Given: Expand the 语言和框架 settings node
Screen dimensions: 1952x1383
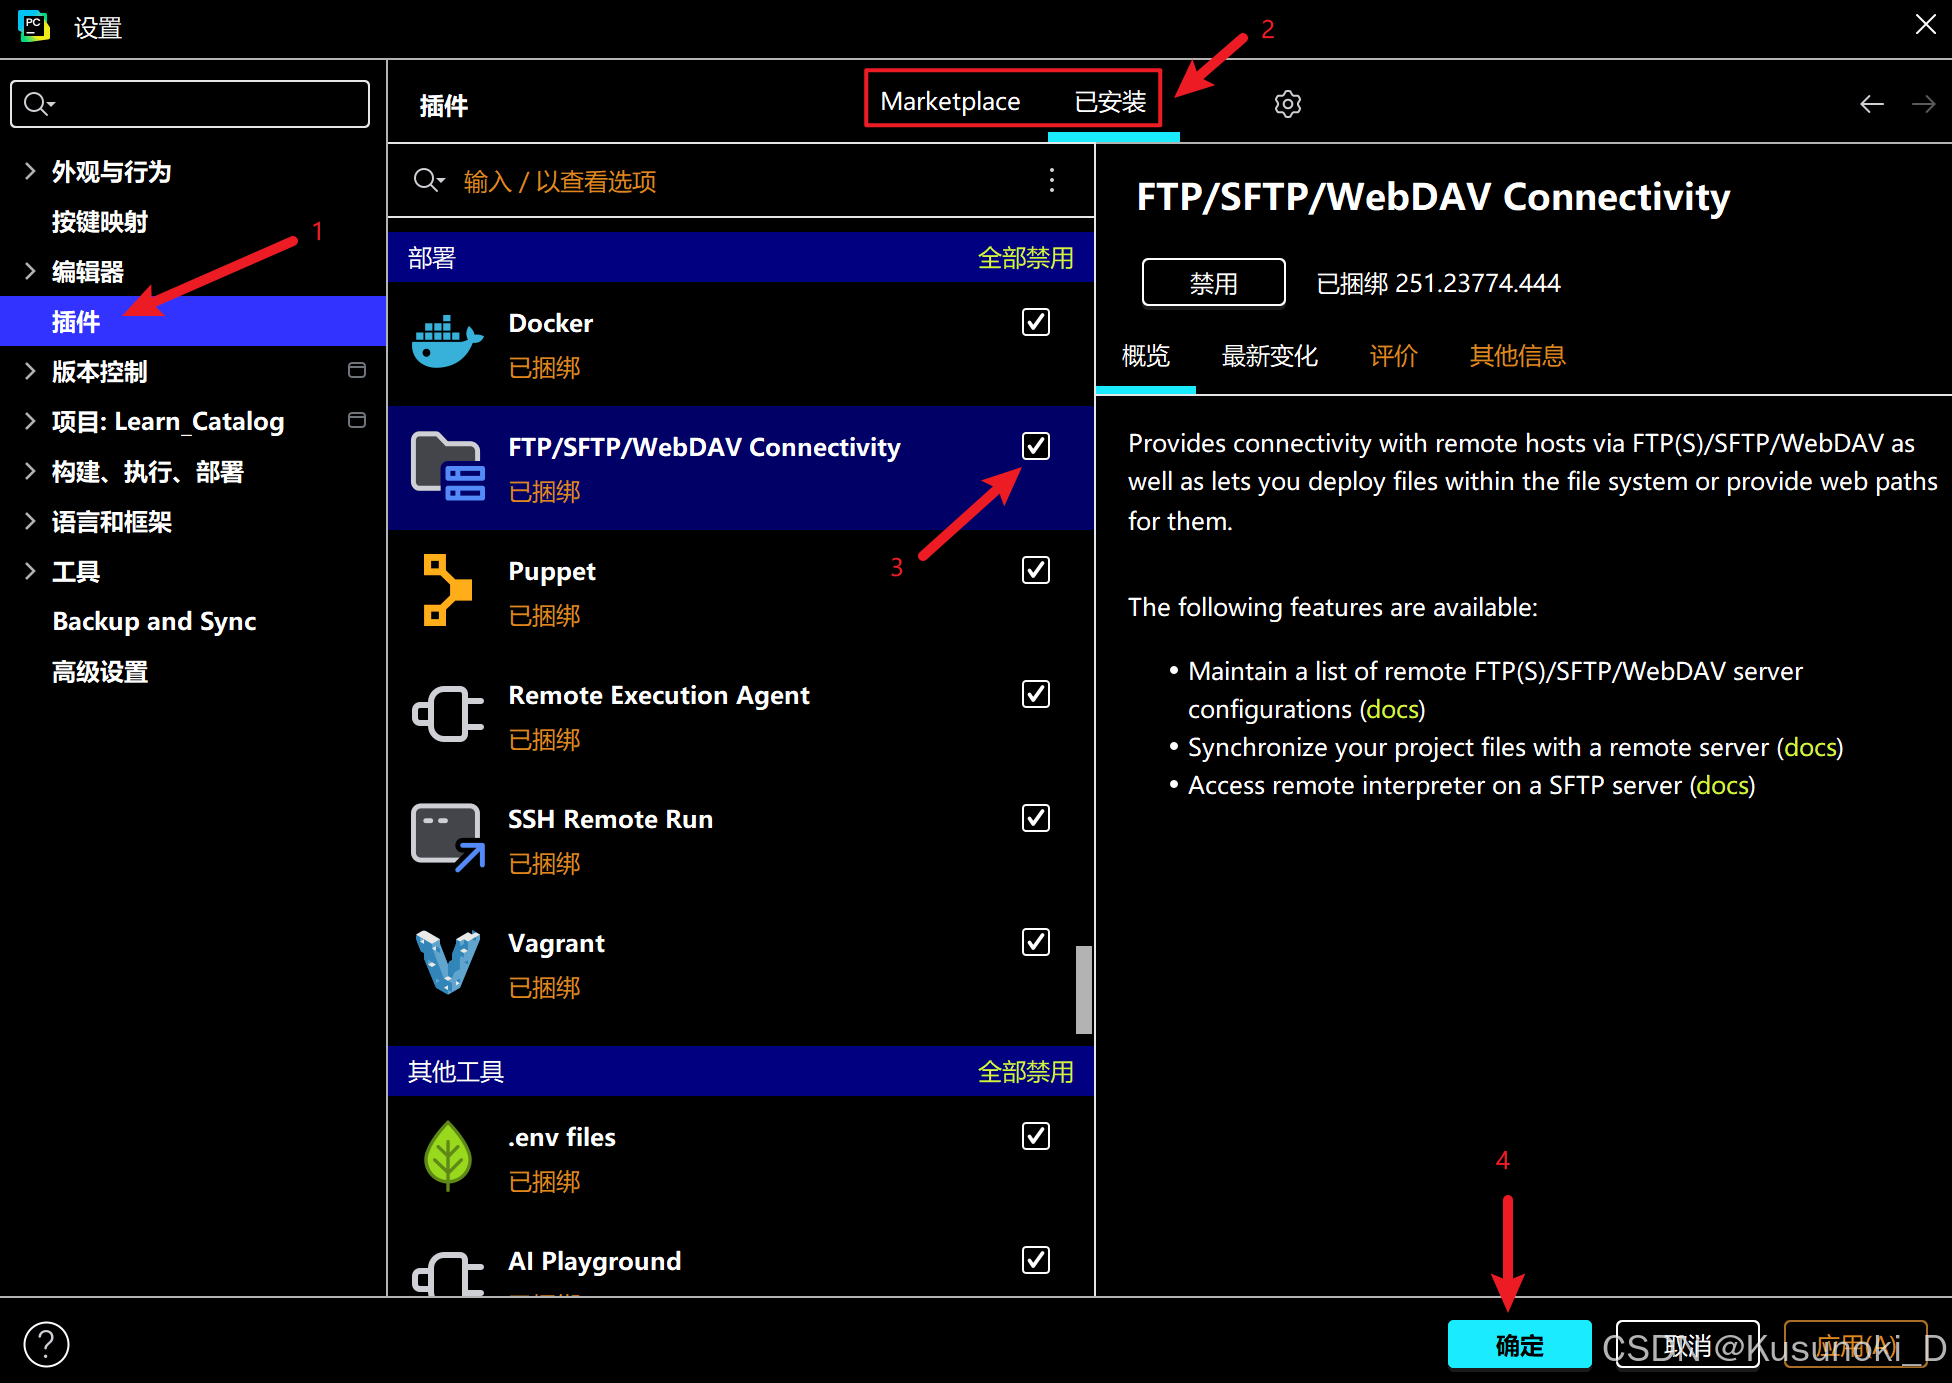Looking at the screenshot, I should pos(30,521).
